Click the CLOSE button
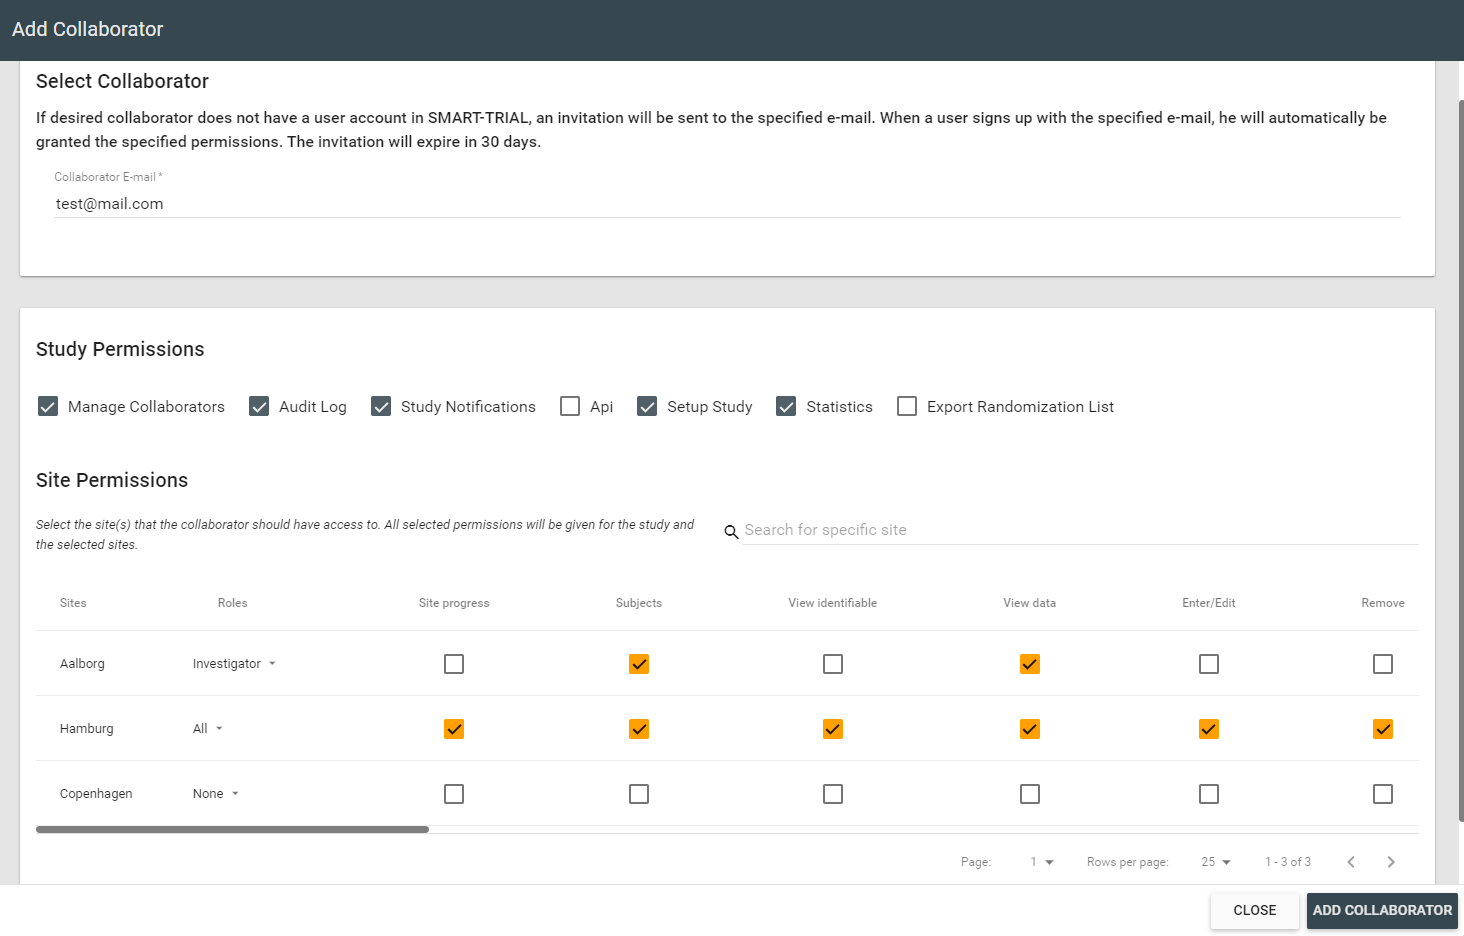 1254,910
